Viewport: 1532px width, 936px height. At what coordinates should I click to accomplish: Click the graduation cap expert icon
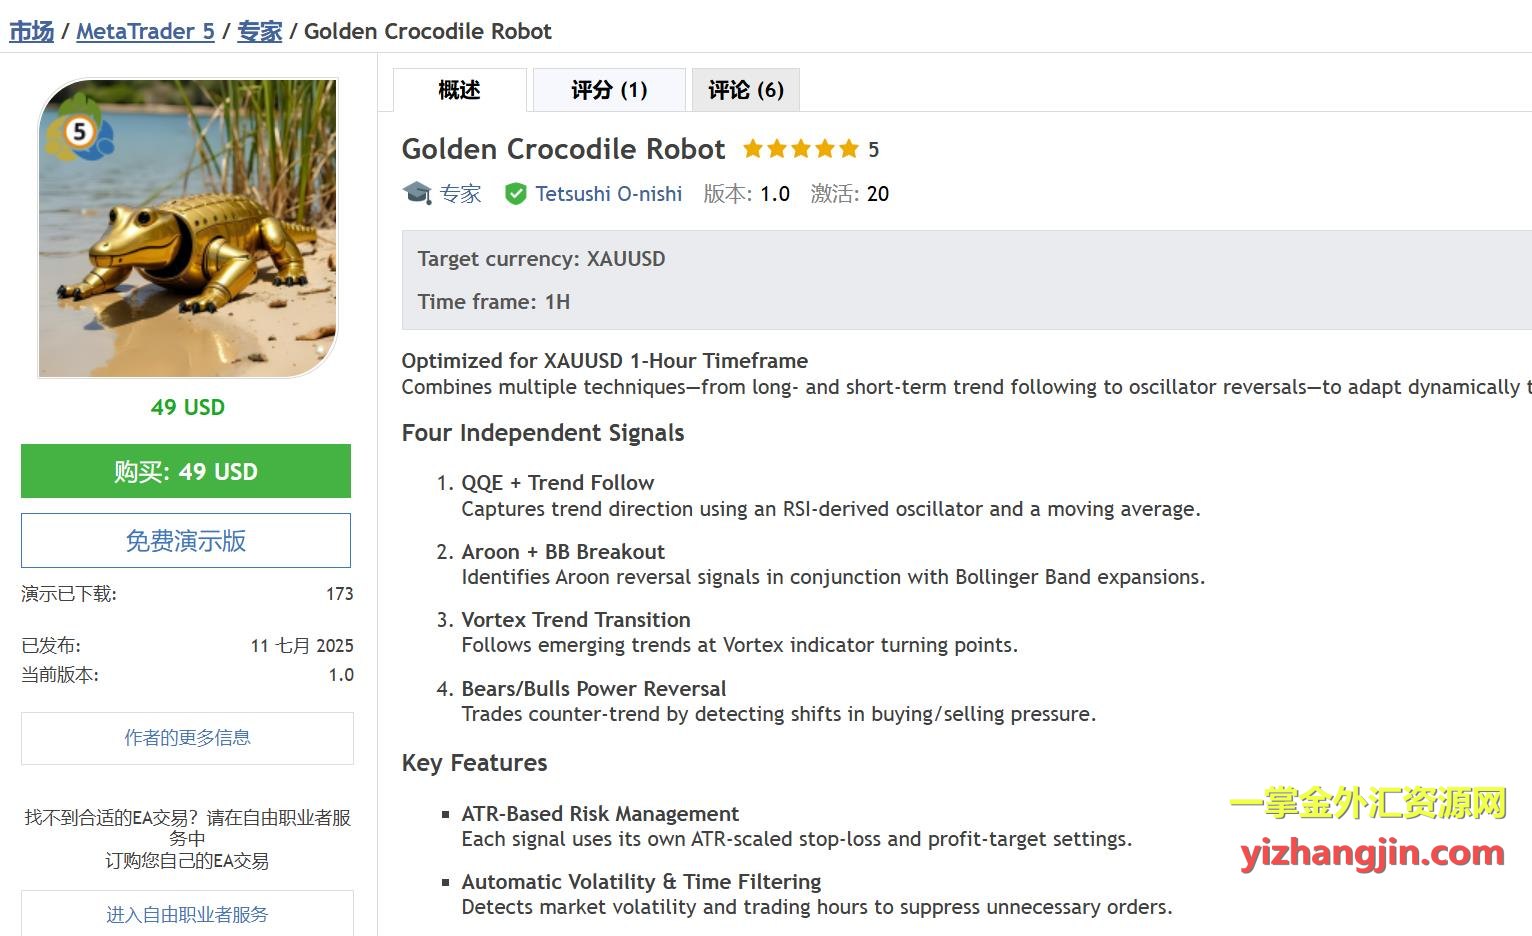[416, 193]
